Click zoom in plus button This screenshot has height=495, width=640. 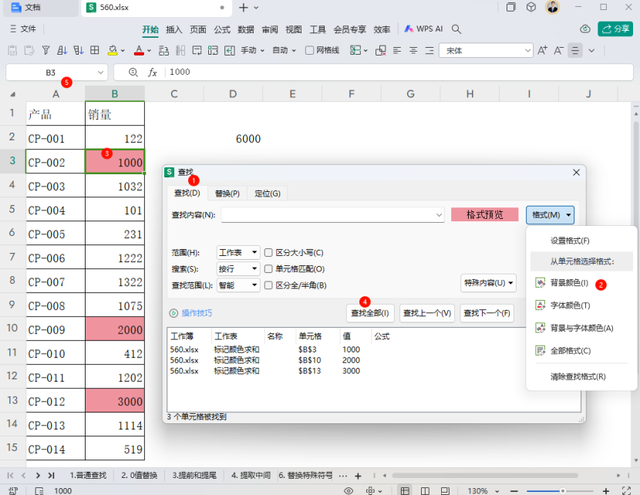point(606,491)
